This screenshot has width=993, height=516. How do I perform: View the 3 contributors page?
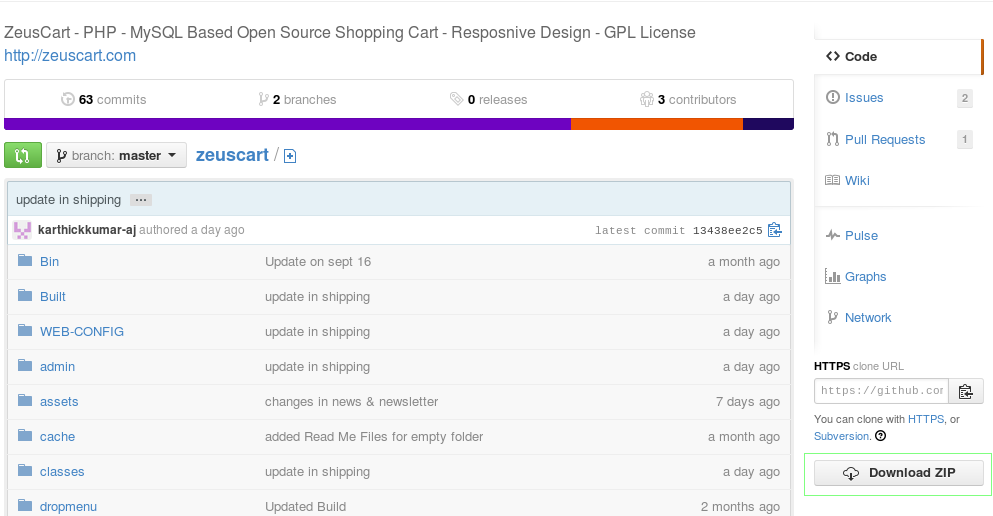click(x=688, y=99)
